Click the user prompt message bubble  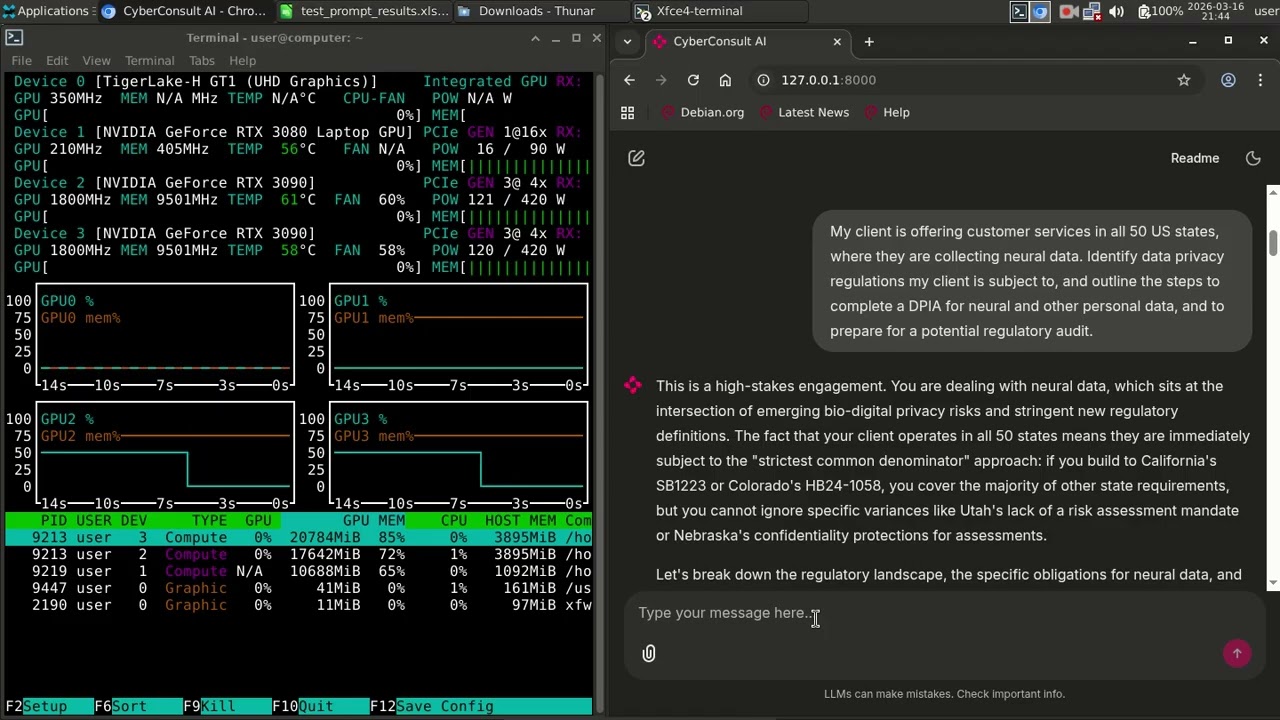[1033, 281]
